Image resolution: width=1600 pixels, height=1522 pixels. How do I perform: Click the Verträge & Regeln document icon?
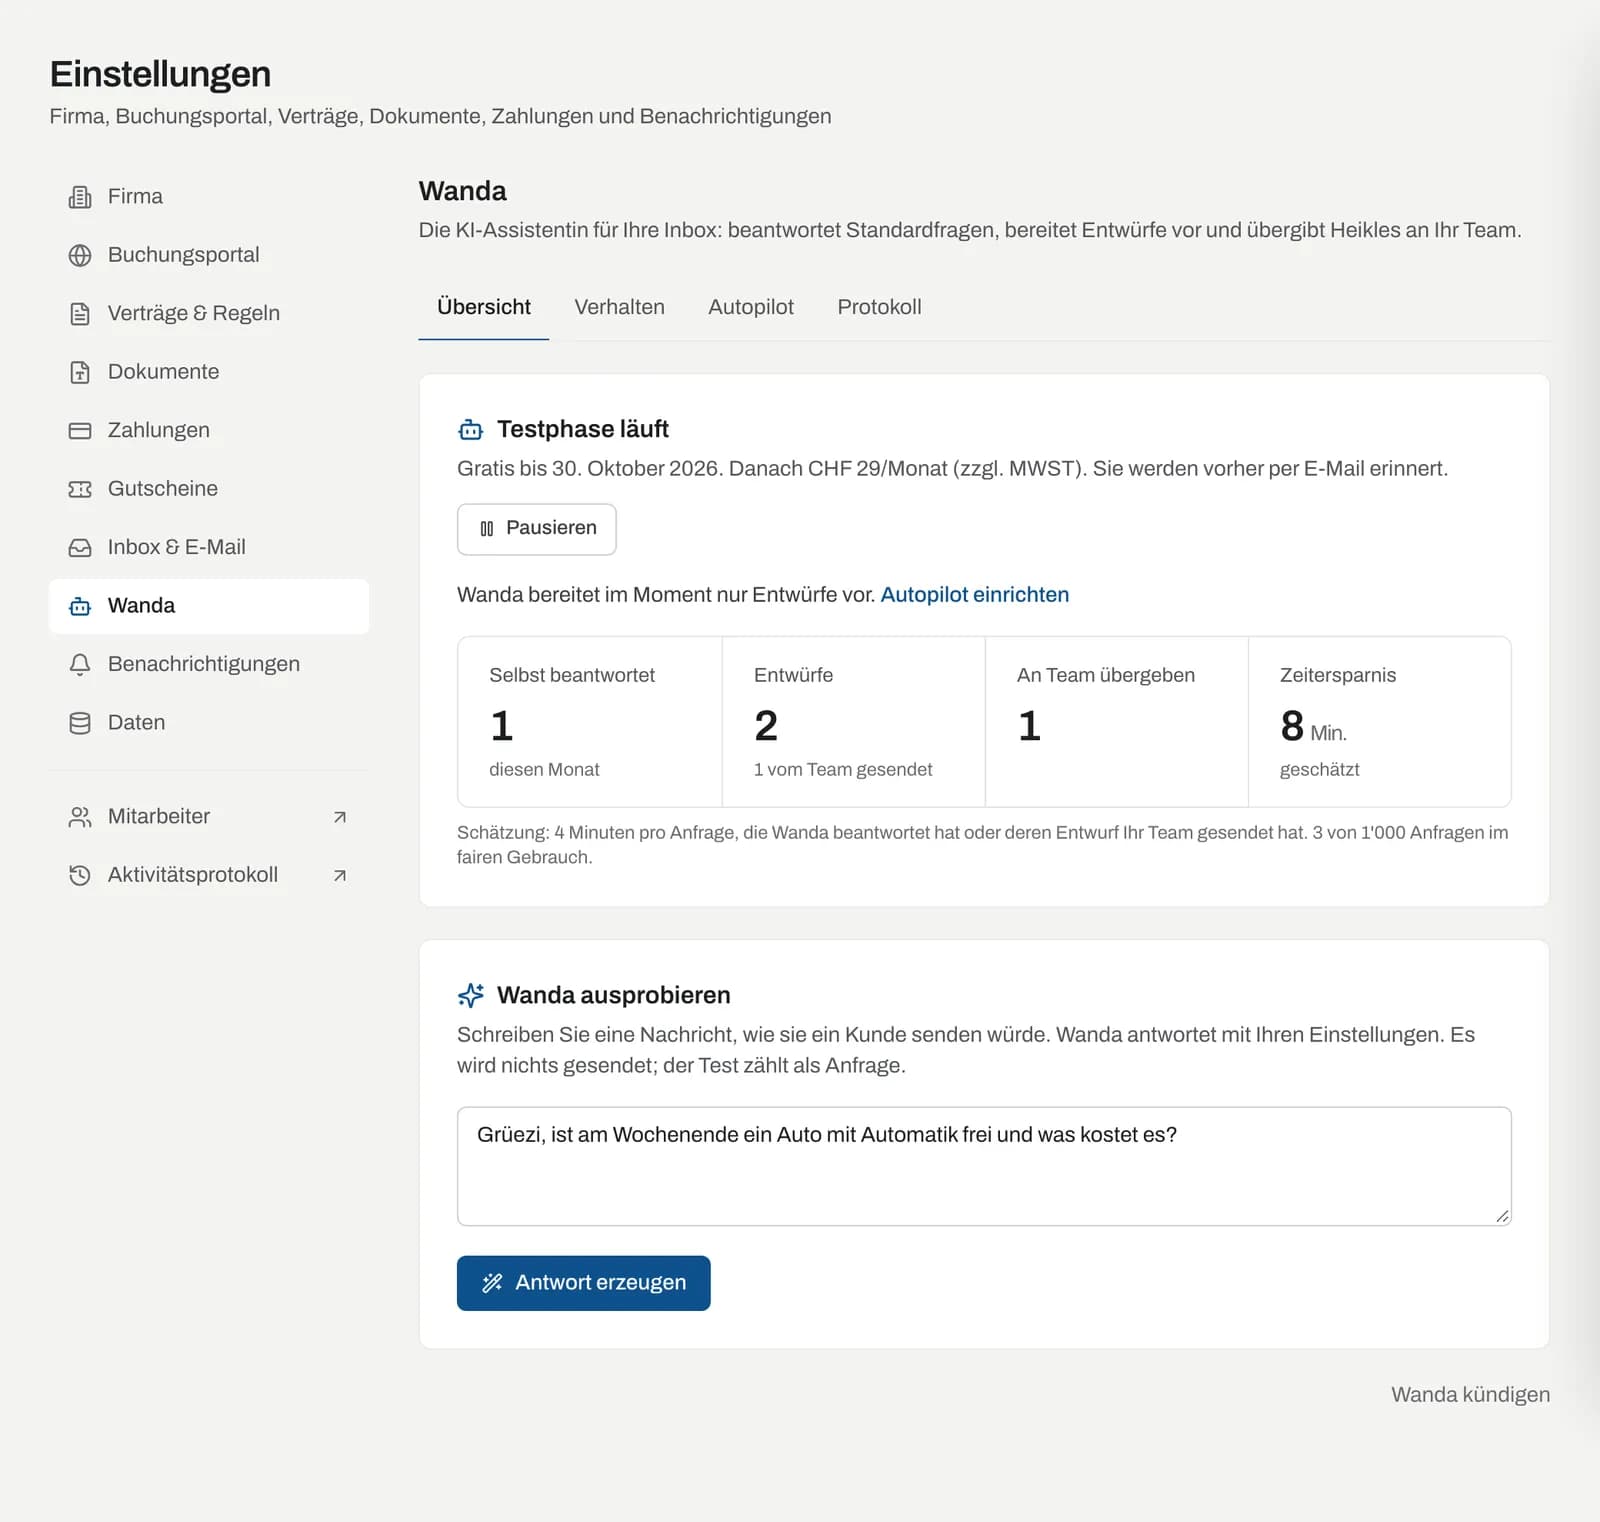(80, 314)
